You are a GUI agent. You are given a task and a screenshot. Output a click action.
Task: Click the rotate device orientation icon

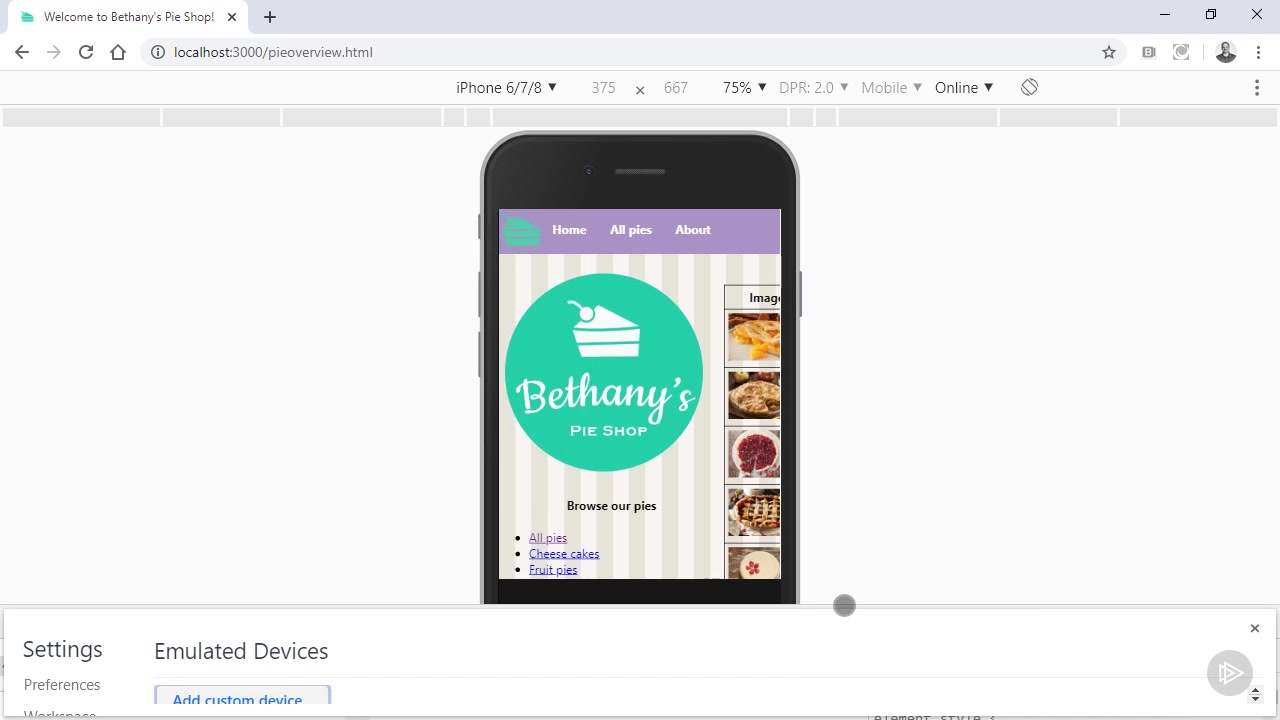[1029, 87]
